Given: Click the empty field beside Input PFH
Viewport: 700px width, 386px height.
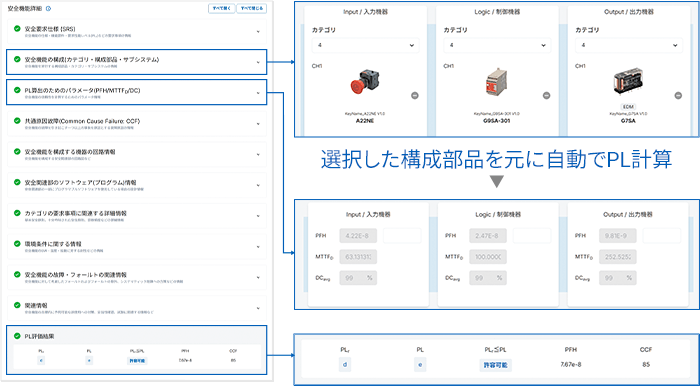Looking at the screenshot, I should tap(402, 236).
